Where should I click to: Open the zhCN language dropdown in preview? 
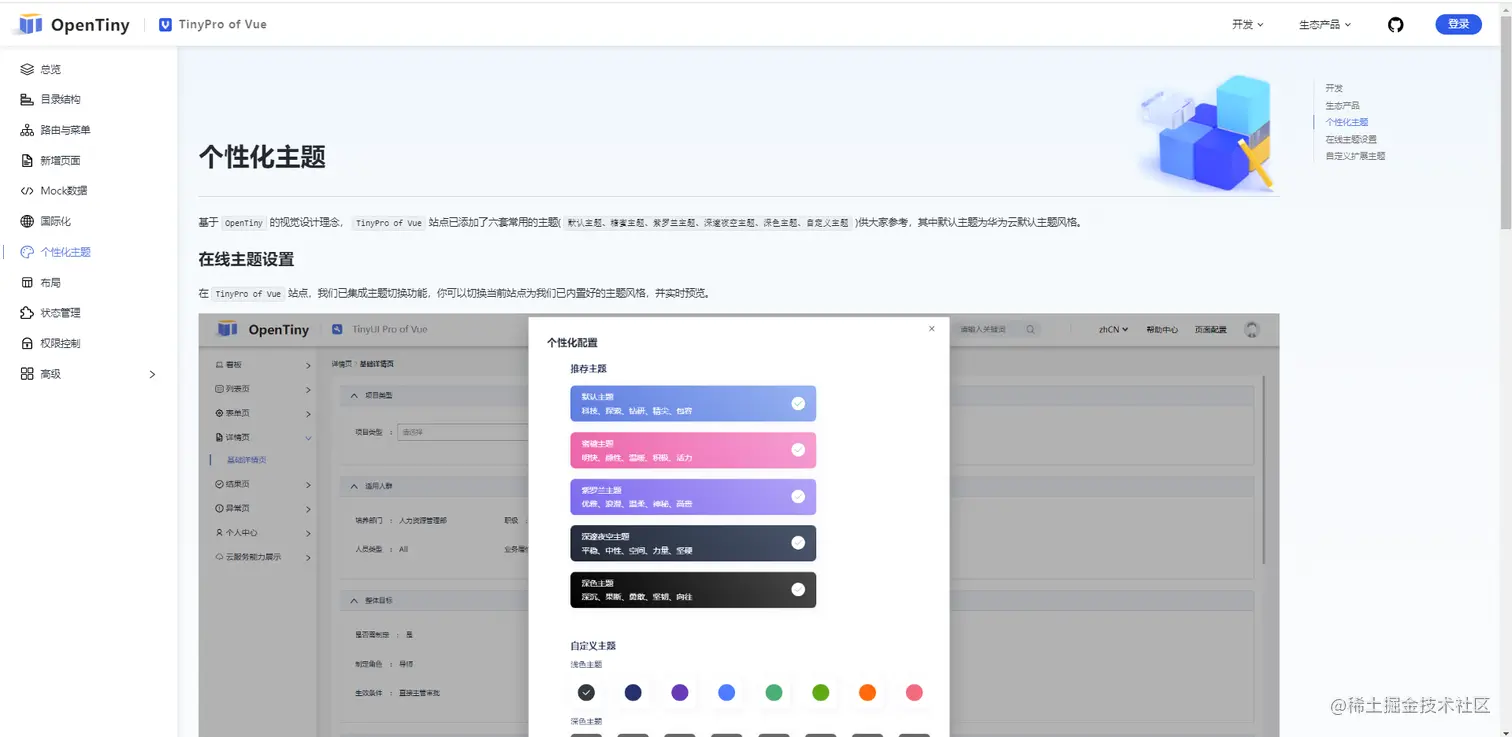1113,329
